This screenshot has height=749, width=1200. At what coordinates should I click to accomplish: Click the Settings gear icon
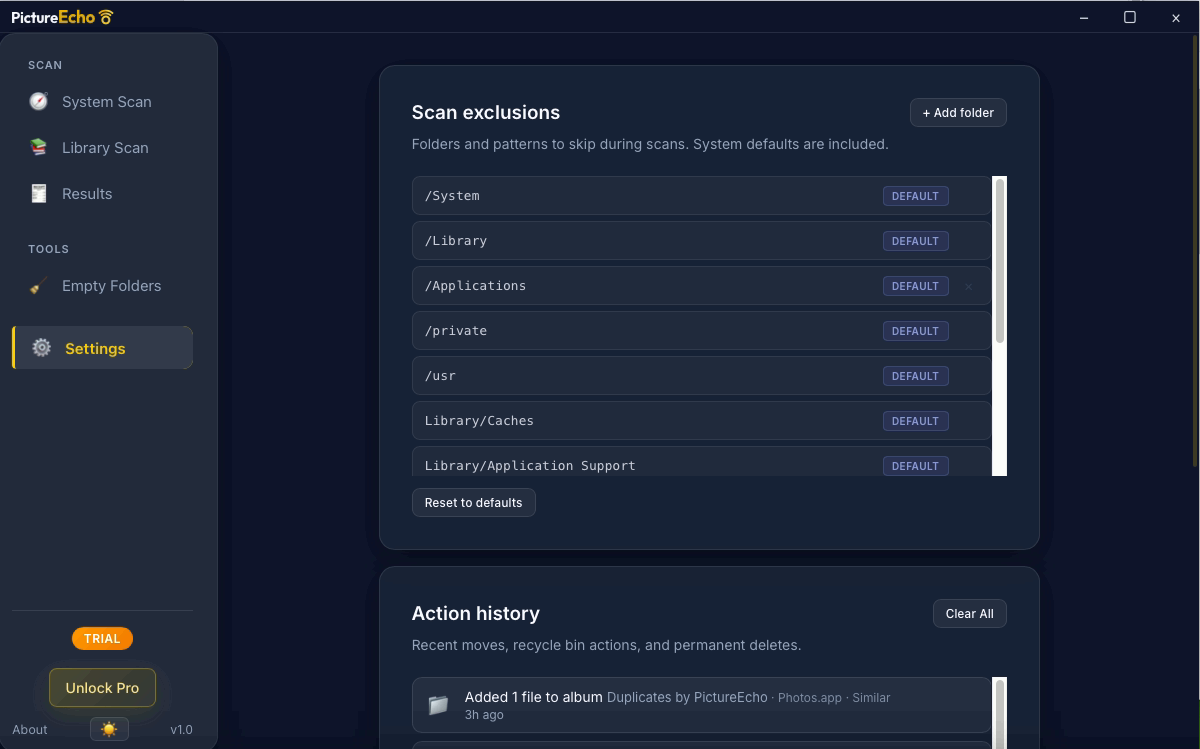click(41, 348)
